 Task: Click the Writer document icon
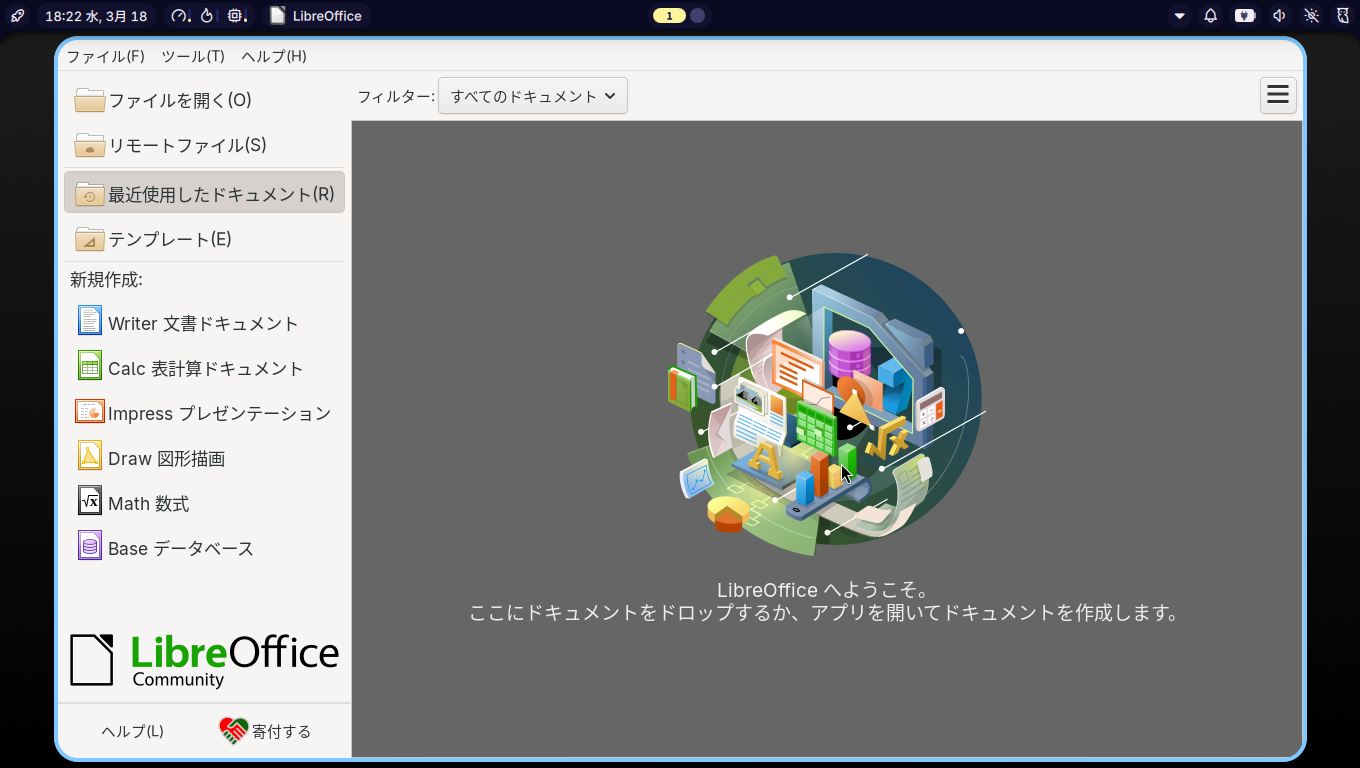click(90, 321)
